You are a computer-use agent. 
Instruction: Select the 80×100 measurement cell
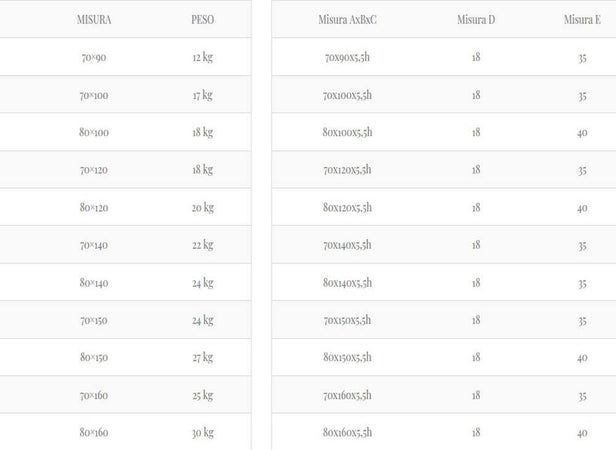(94, 132)
